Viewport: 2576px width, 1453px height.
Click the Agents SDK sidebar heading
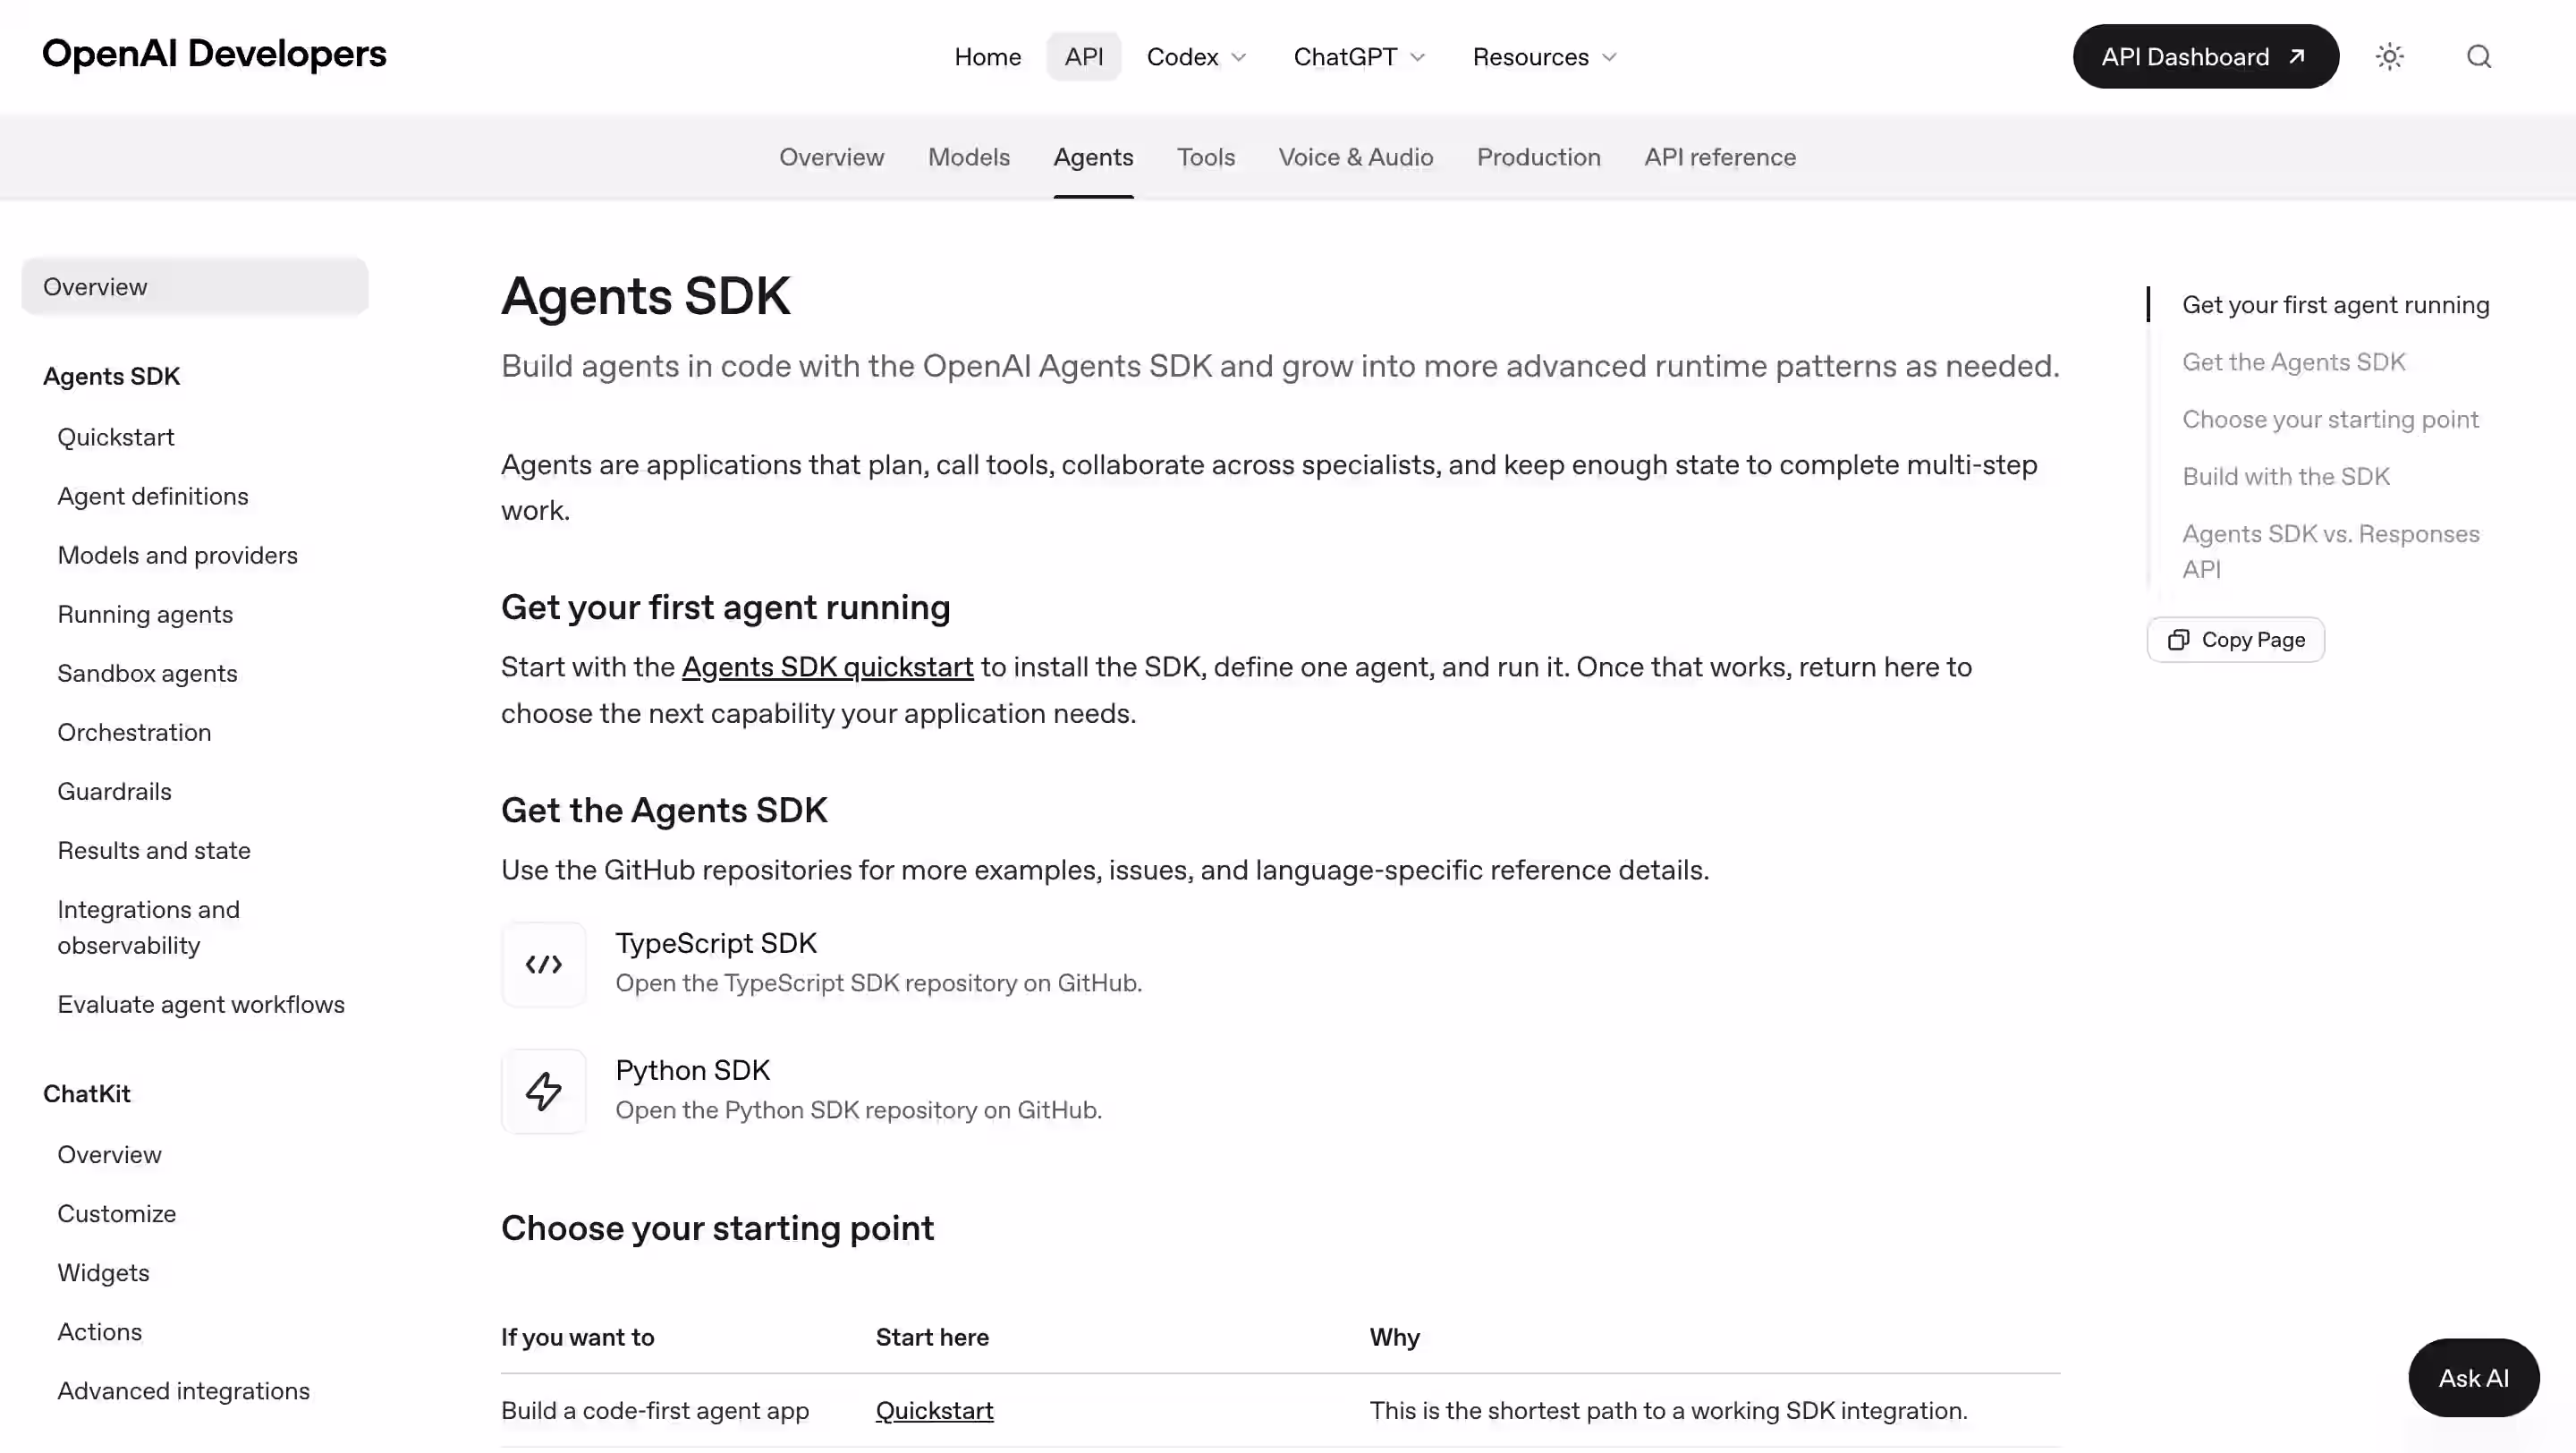click(111, 376)
